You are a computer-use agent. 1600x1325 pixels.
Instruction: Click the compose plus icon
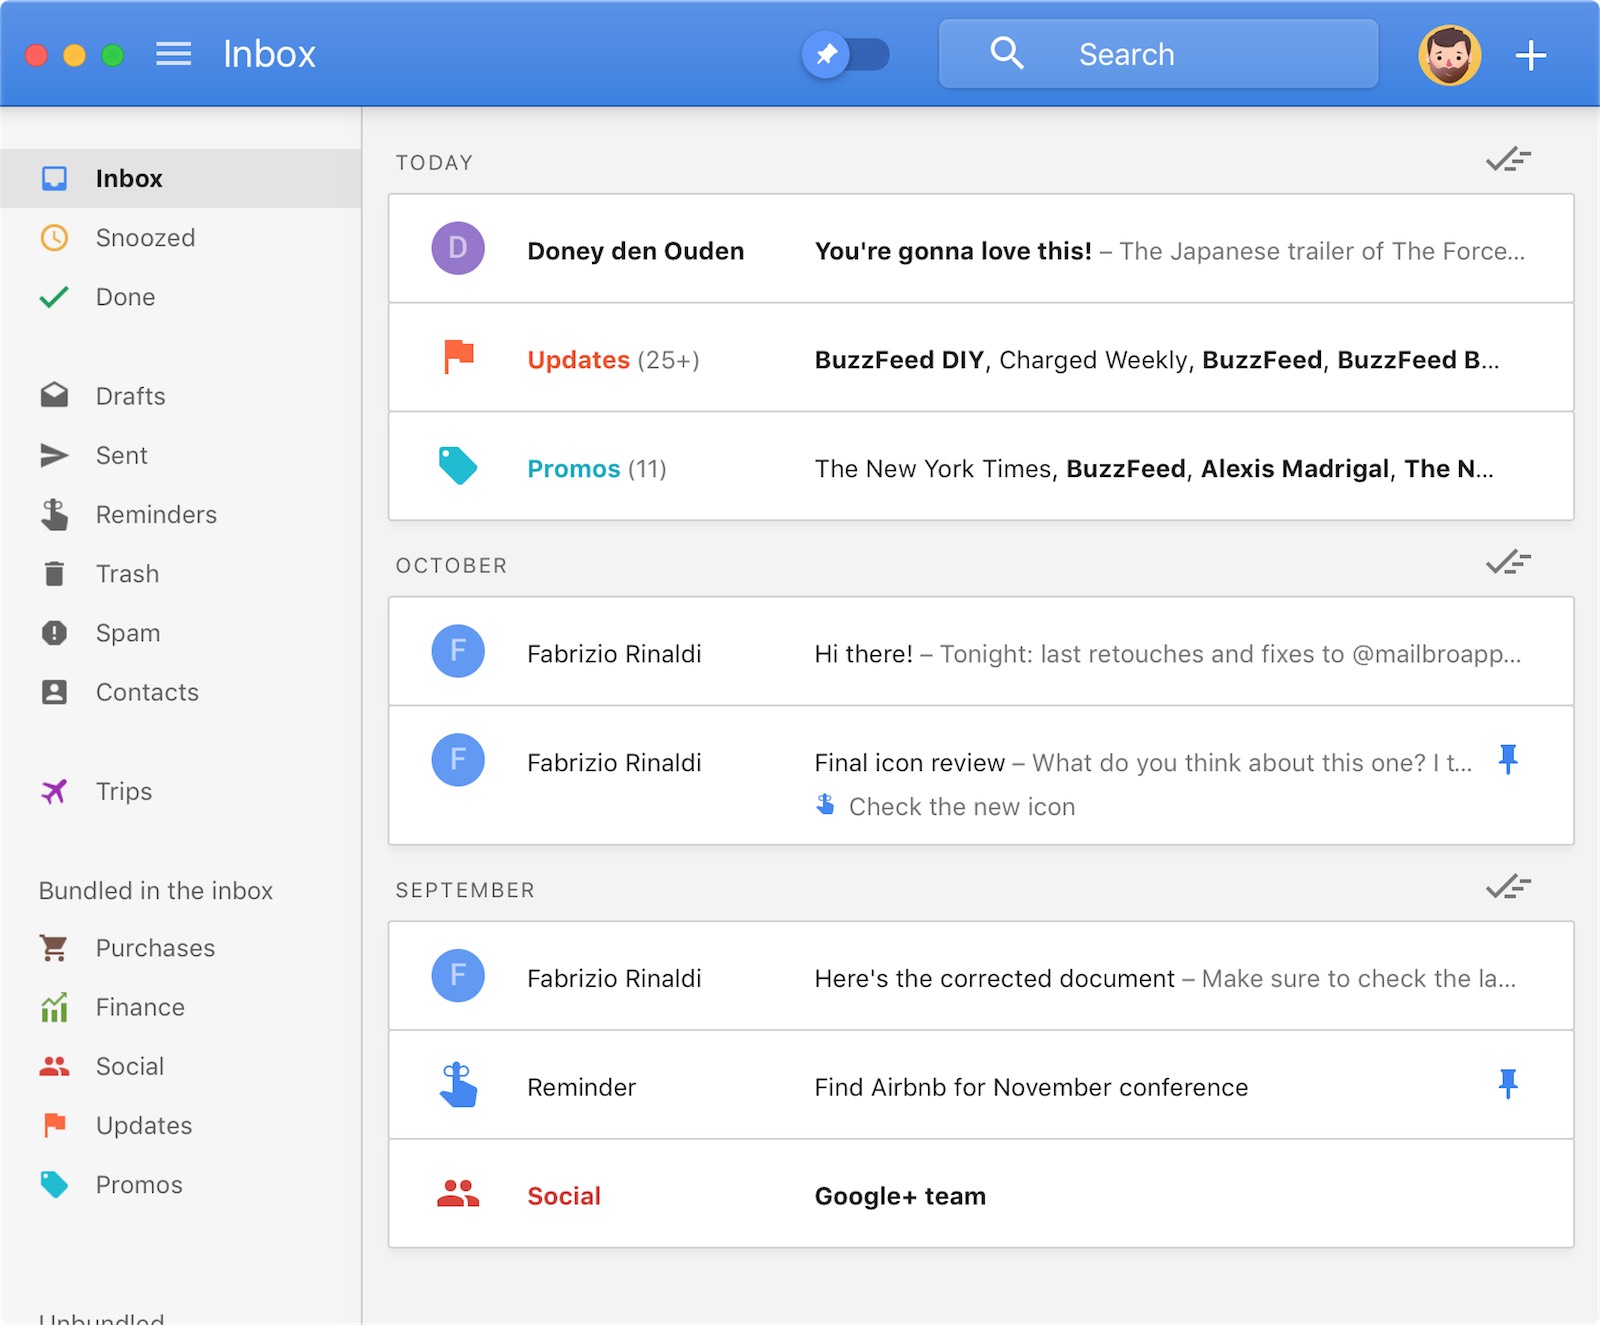point(1530,55)
